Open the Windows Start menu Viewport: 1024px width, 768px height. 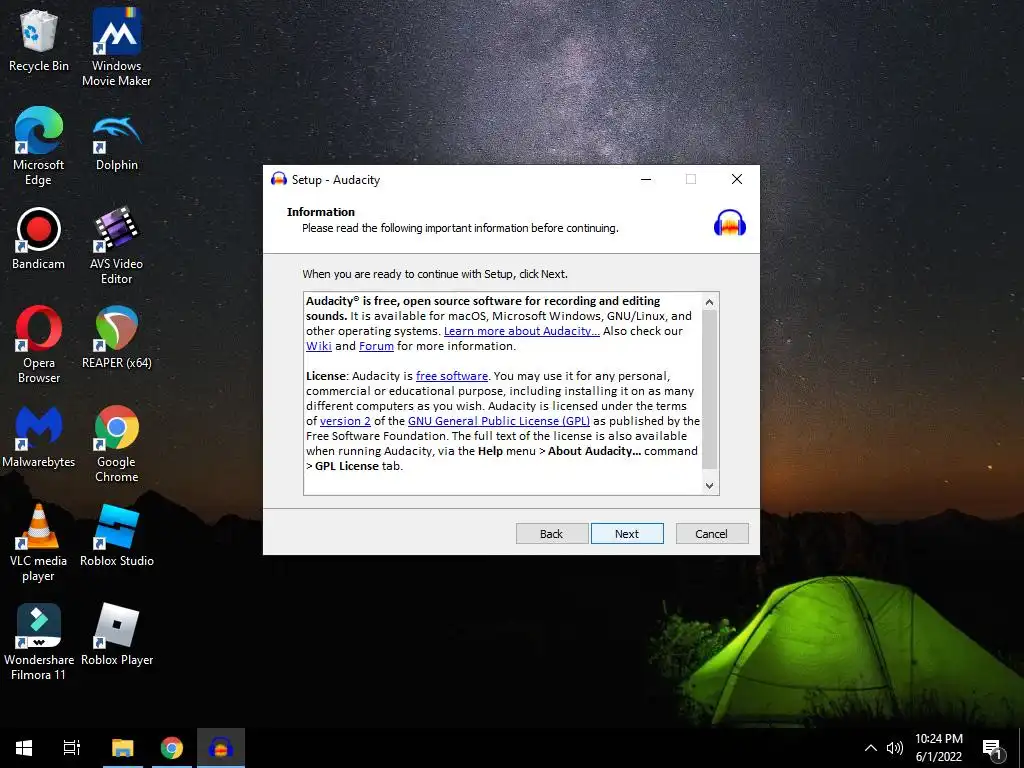[24, 748]
